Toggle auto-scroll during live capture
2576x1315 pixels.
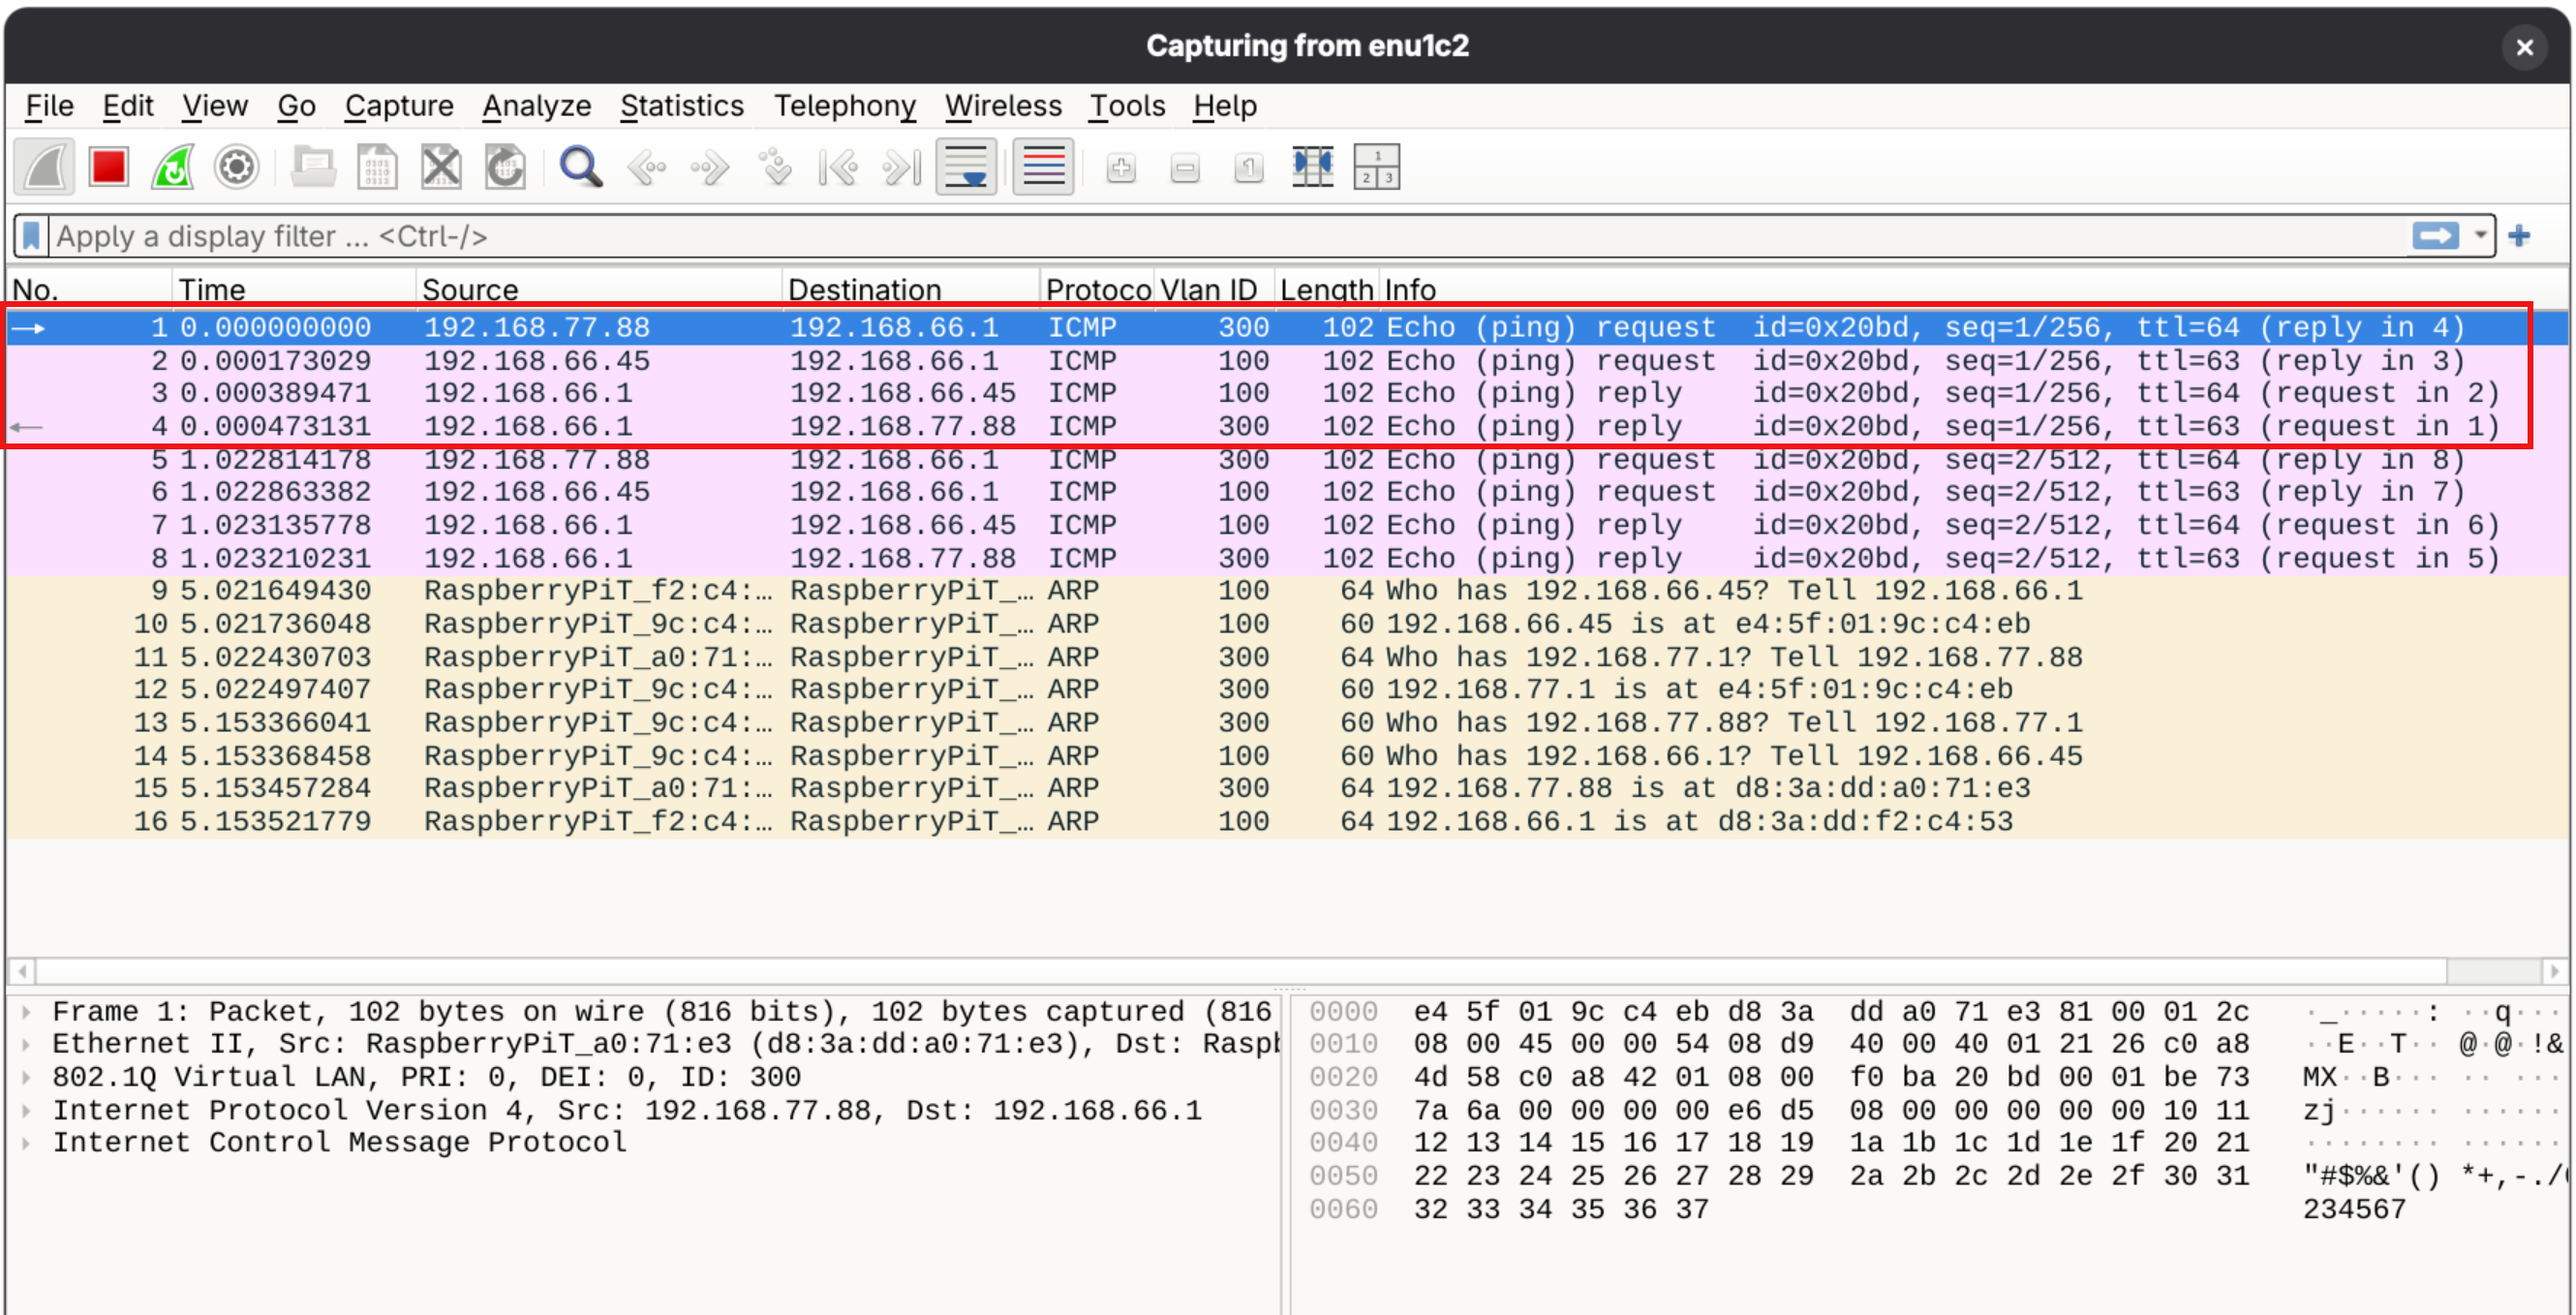pyautogui.click(x=966, y=167)
